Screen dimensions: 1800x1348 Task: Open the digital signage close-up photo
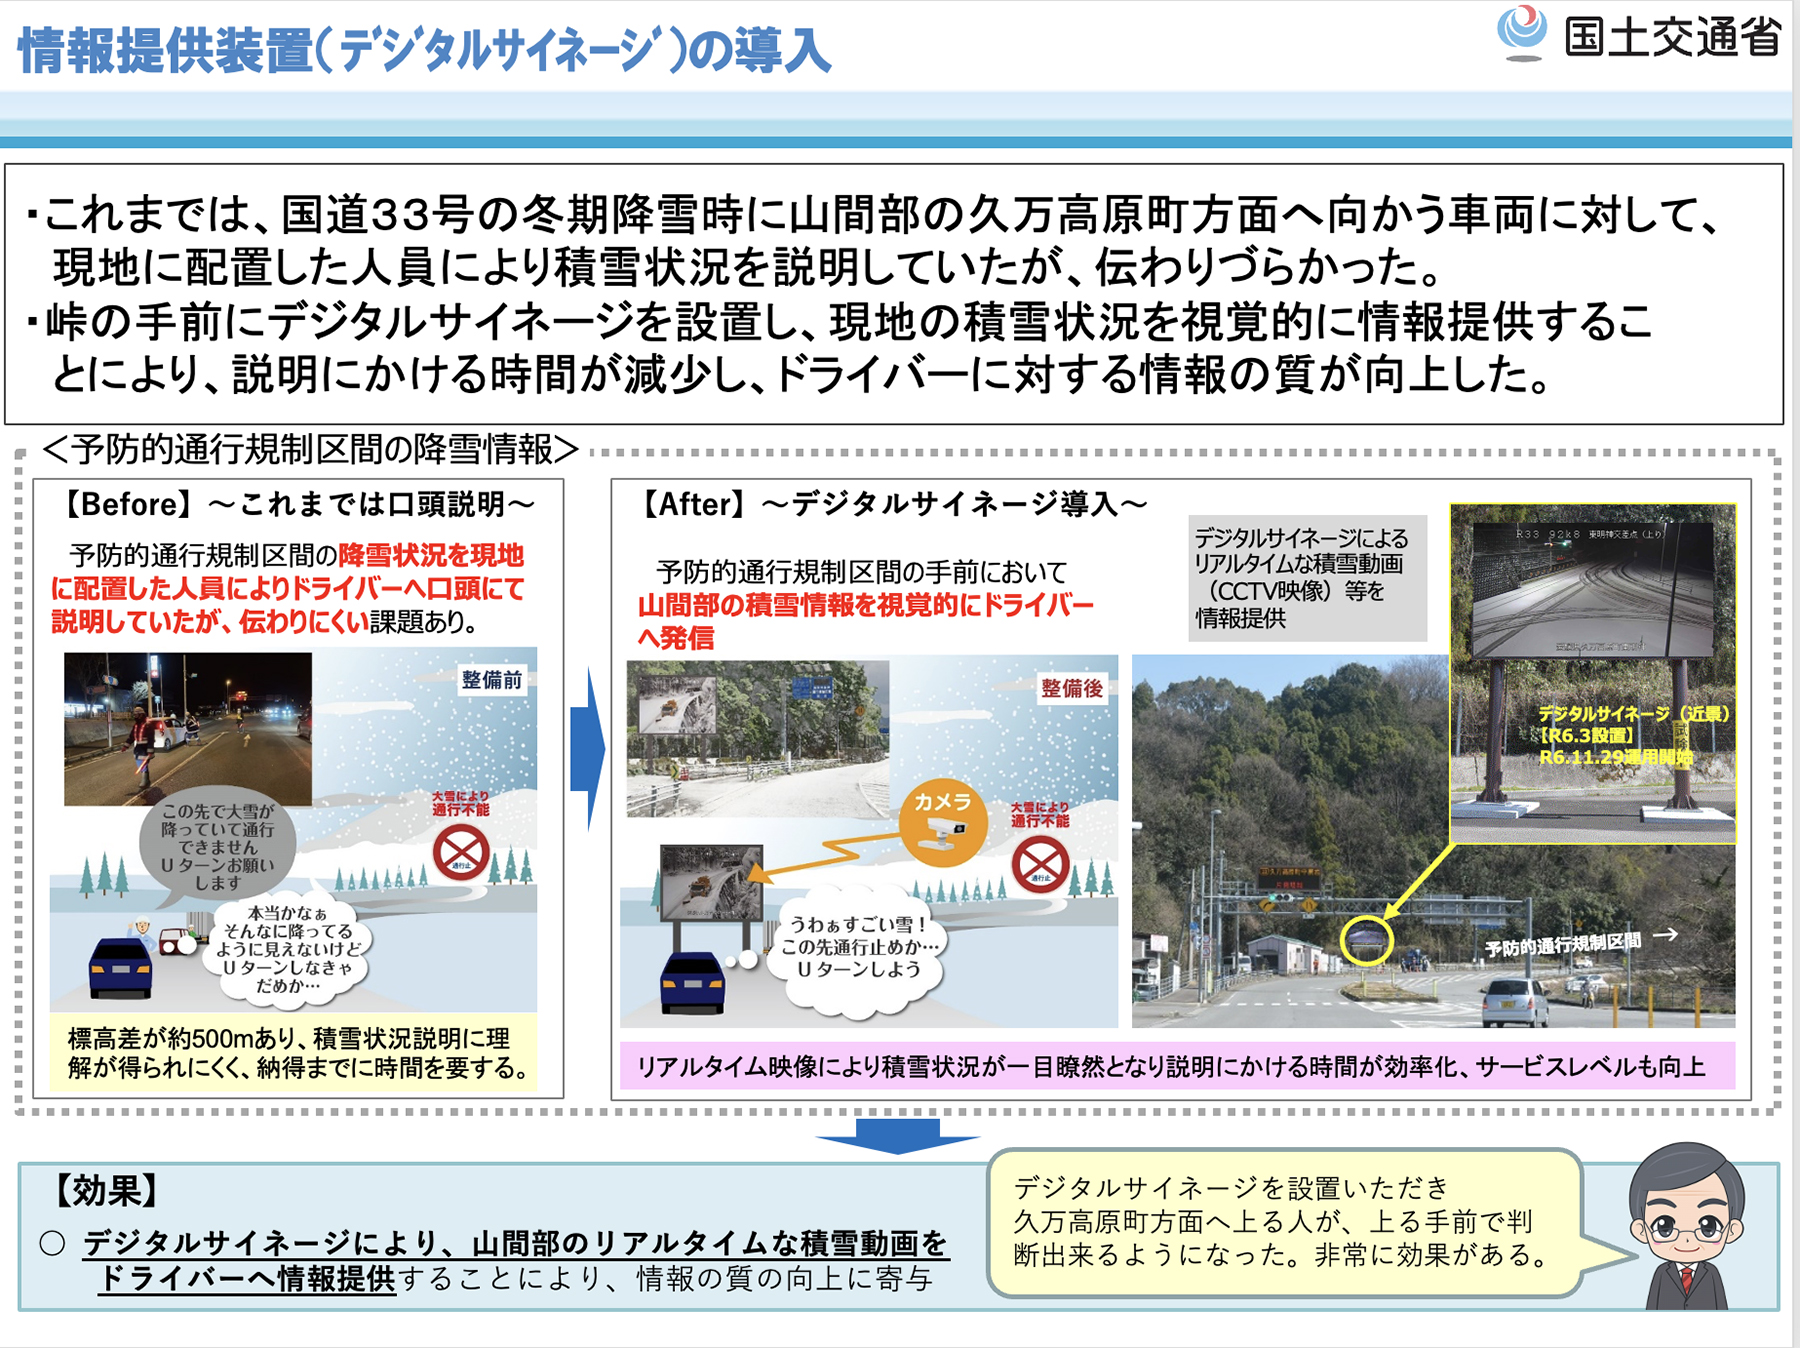click(x=1592, y=673)
